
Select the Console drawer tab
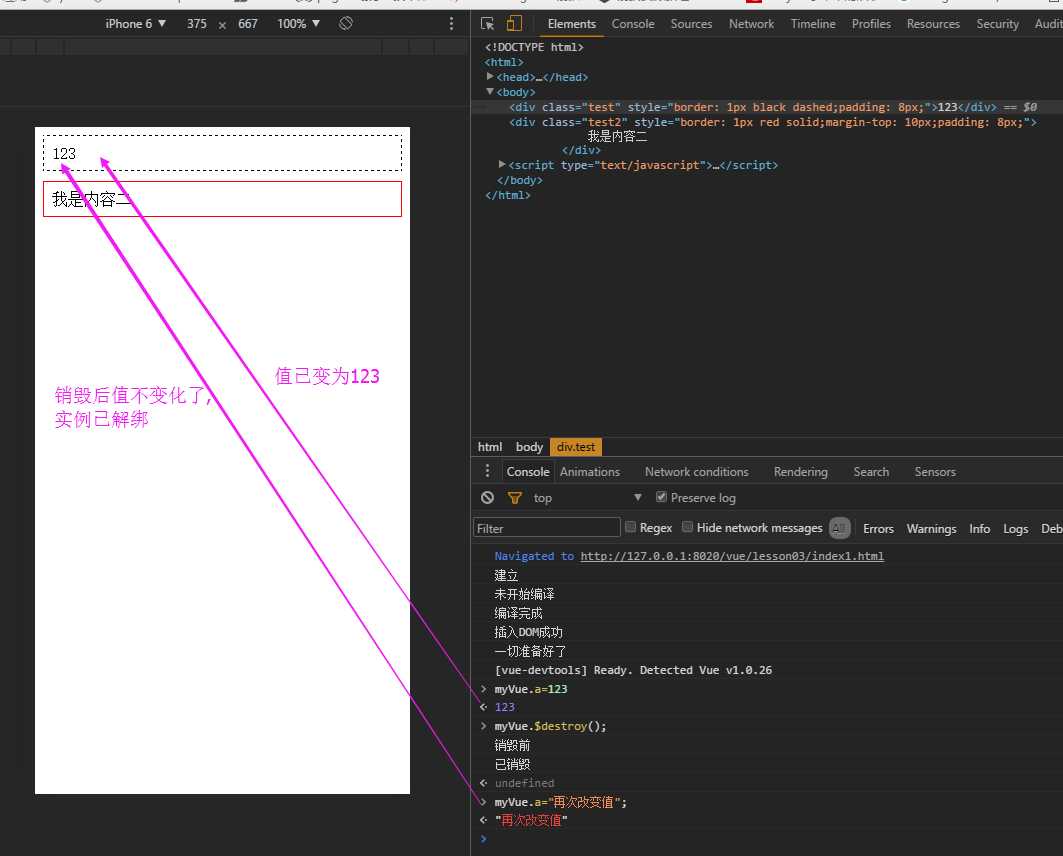[x=528, y=472]
